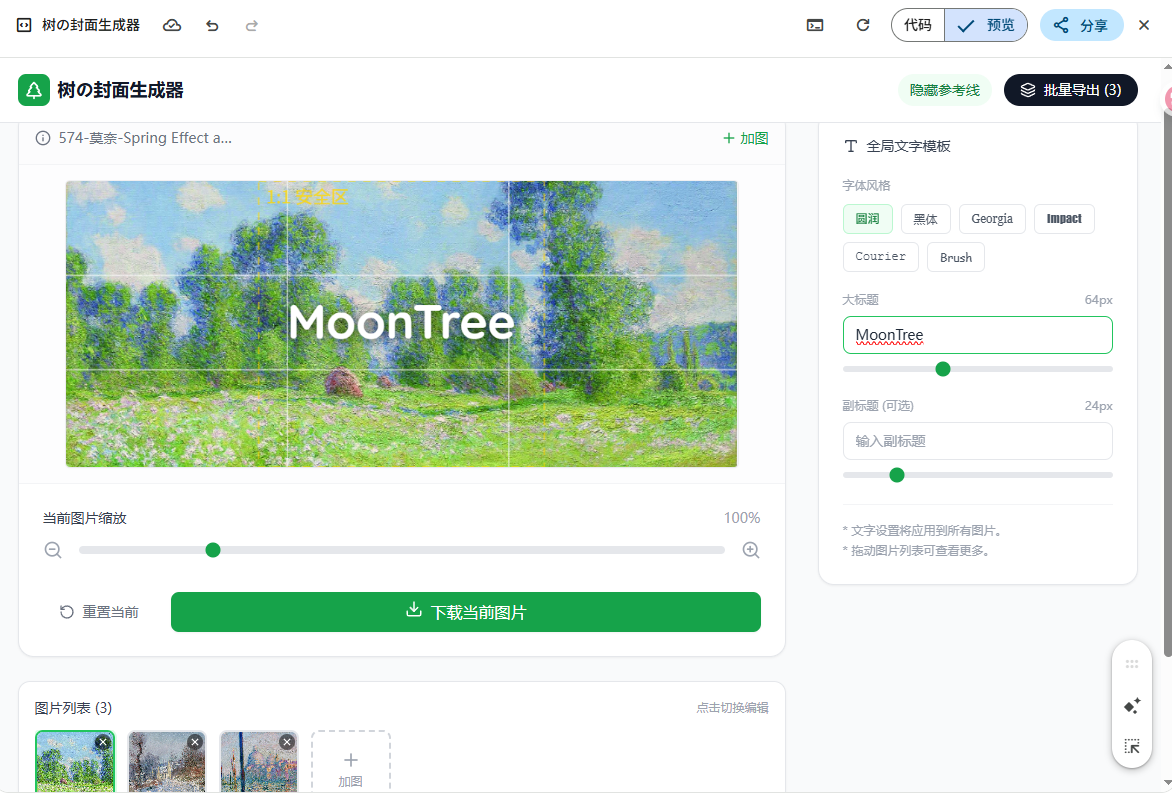Select the second image thumbnail in list

[x=166, y=766]
